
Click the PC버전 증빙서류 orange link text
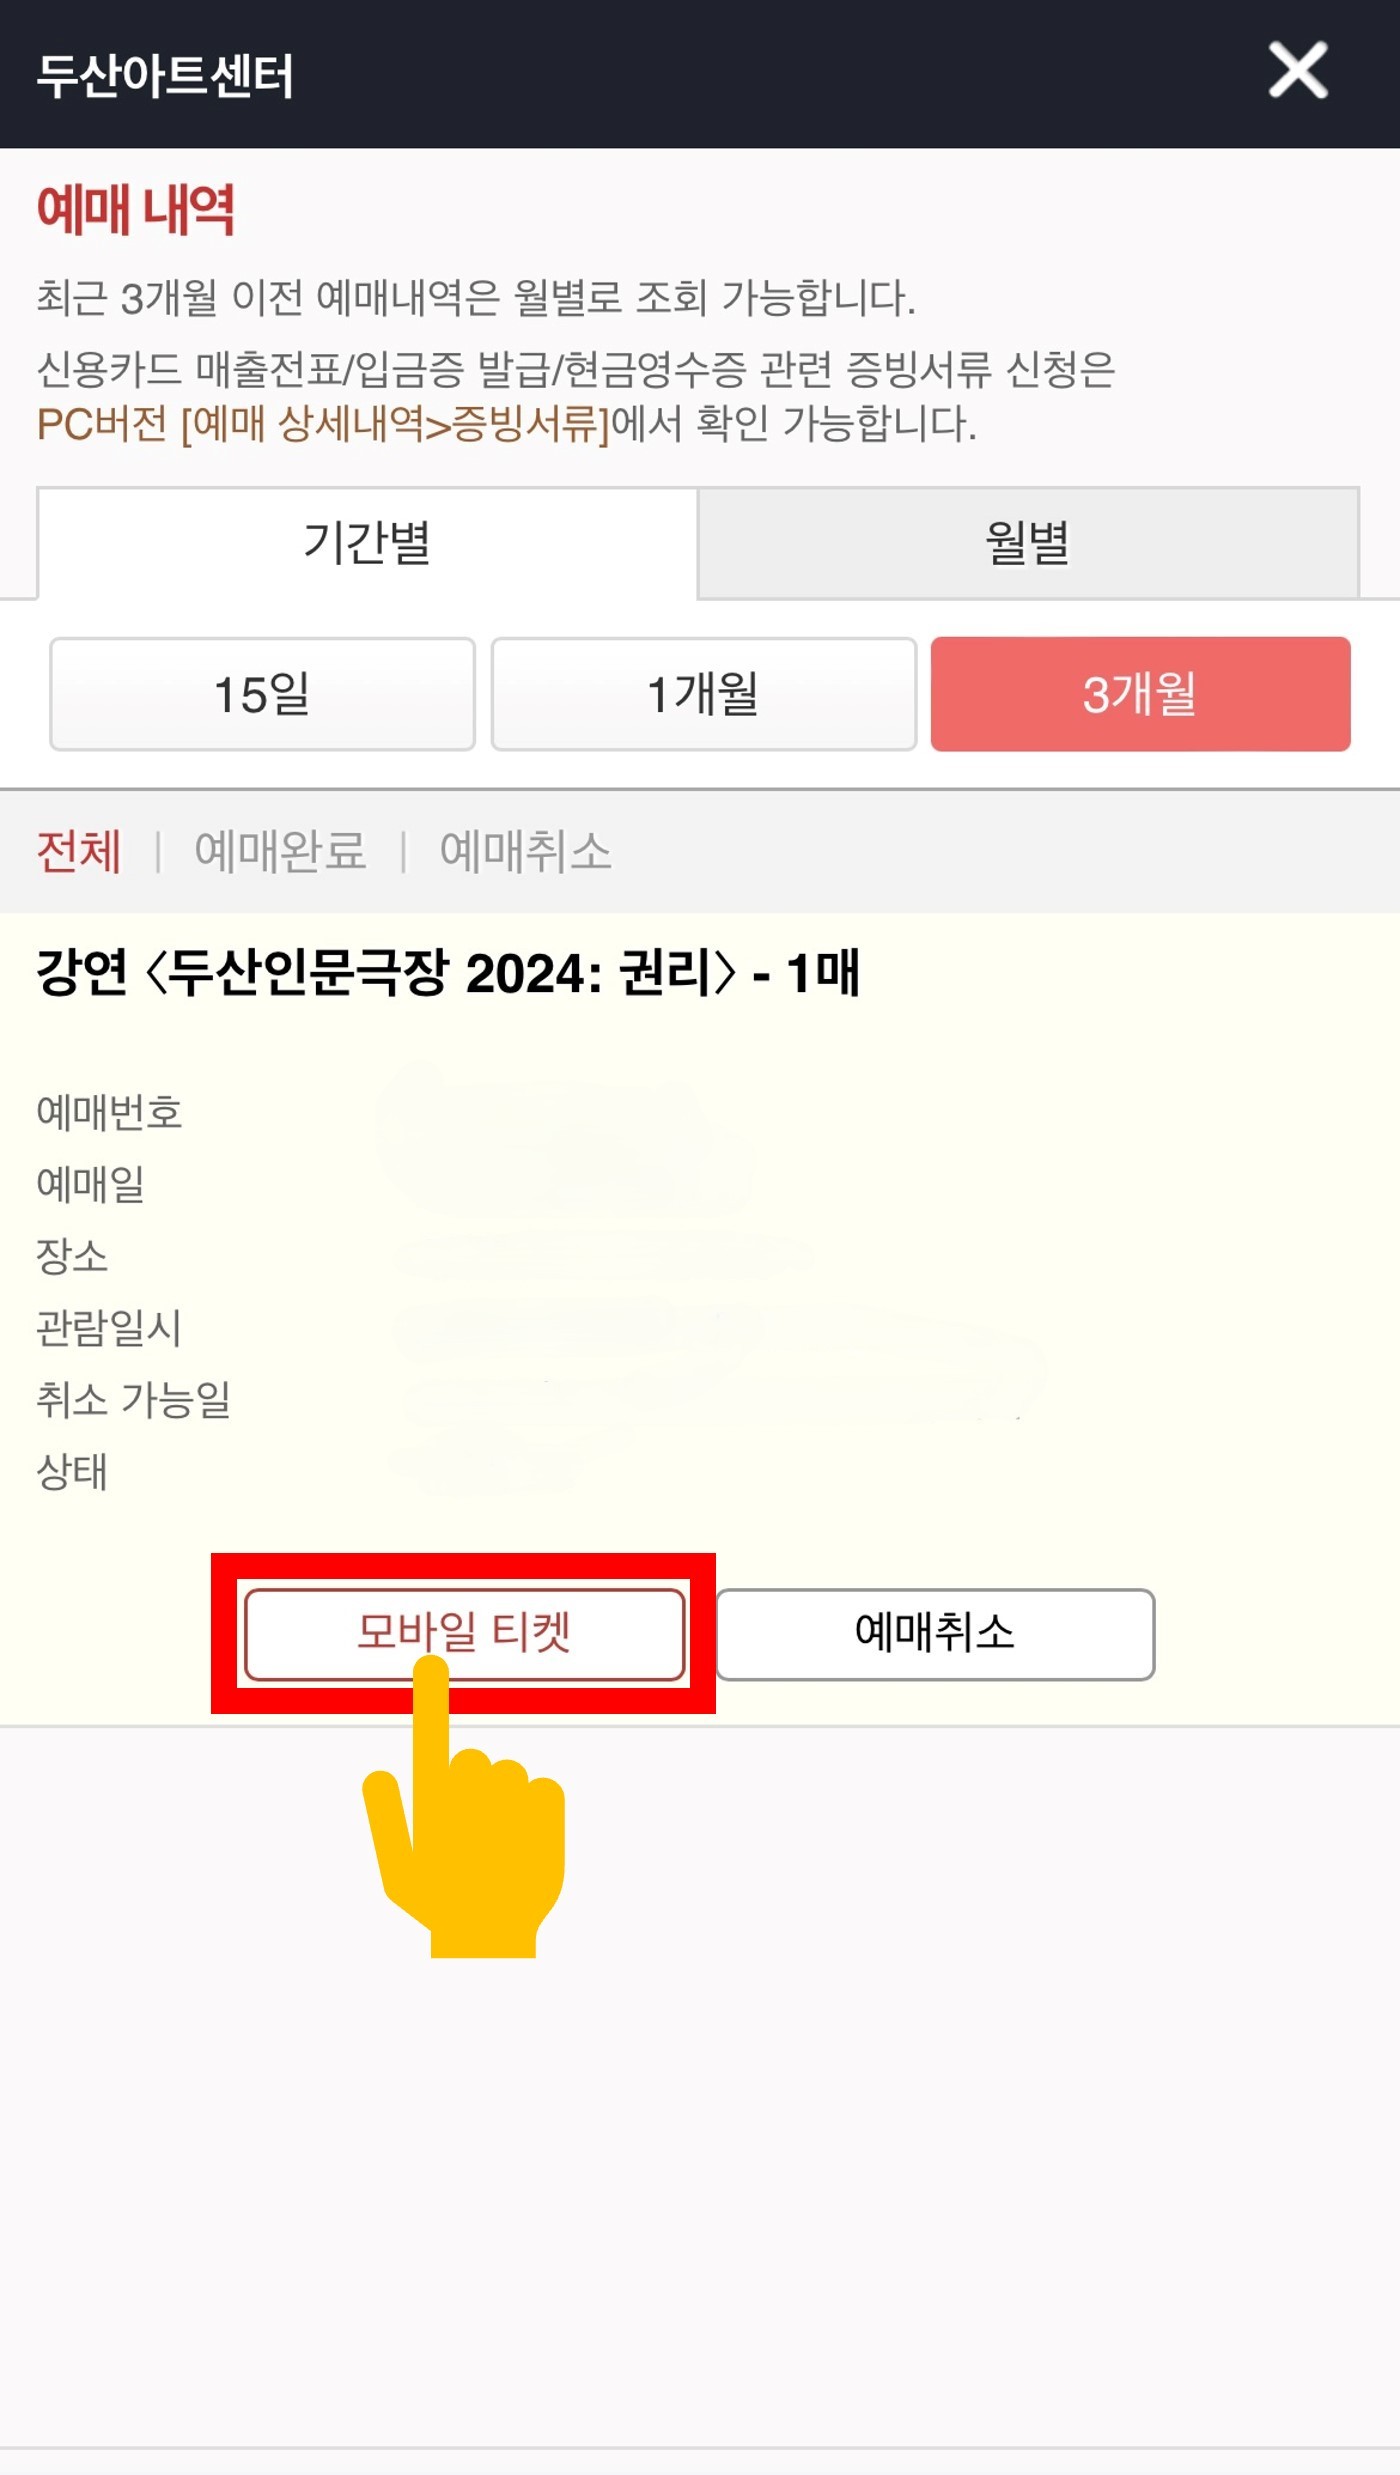coord(322,424)
